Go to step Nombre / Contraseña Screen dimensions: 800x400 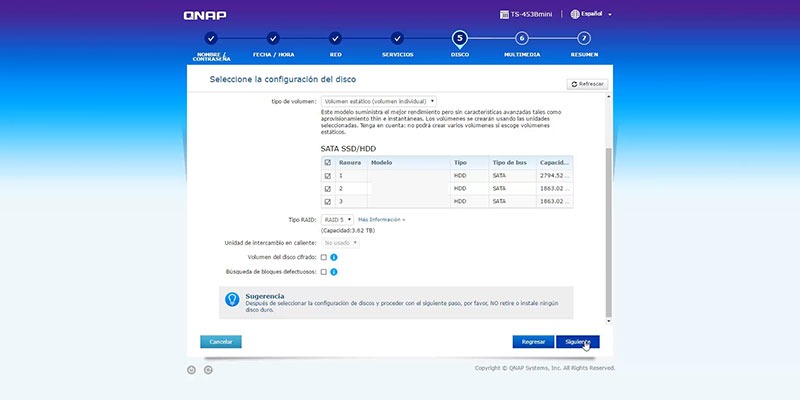(211, 46)
